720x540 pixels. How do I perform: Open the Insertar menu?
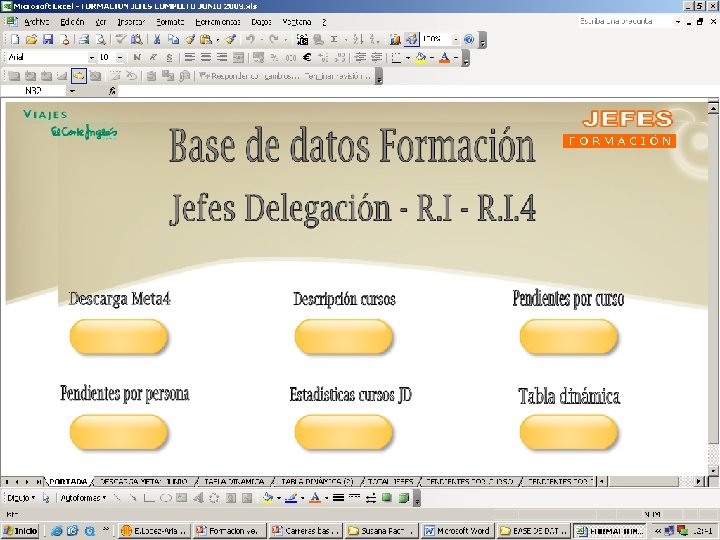(x=131, y=22)
